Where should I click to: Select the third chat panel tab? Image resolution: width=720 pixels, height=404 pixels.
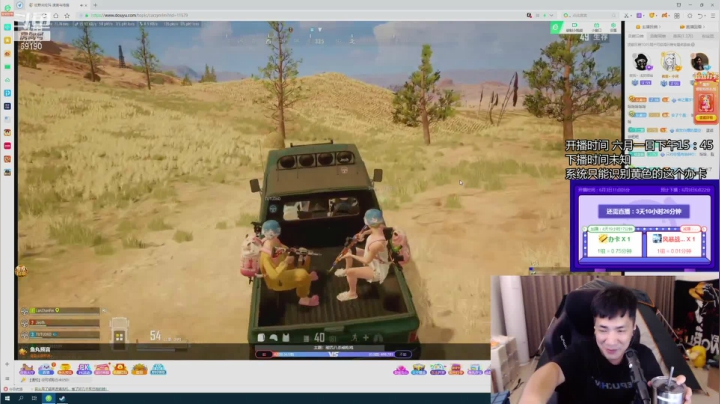point(683,36)
